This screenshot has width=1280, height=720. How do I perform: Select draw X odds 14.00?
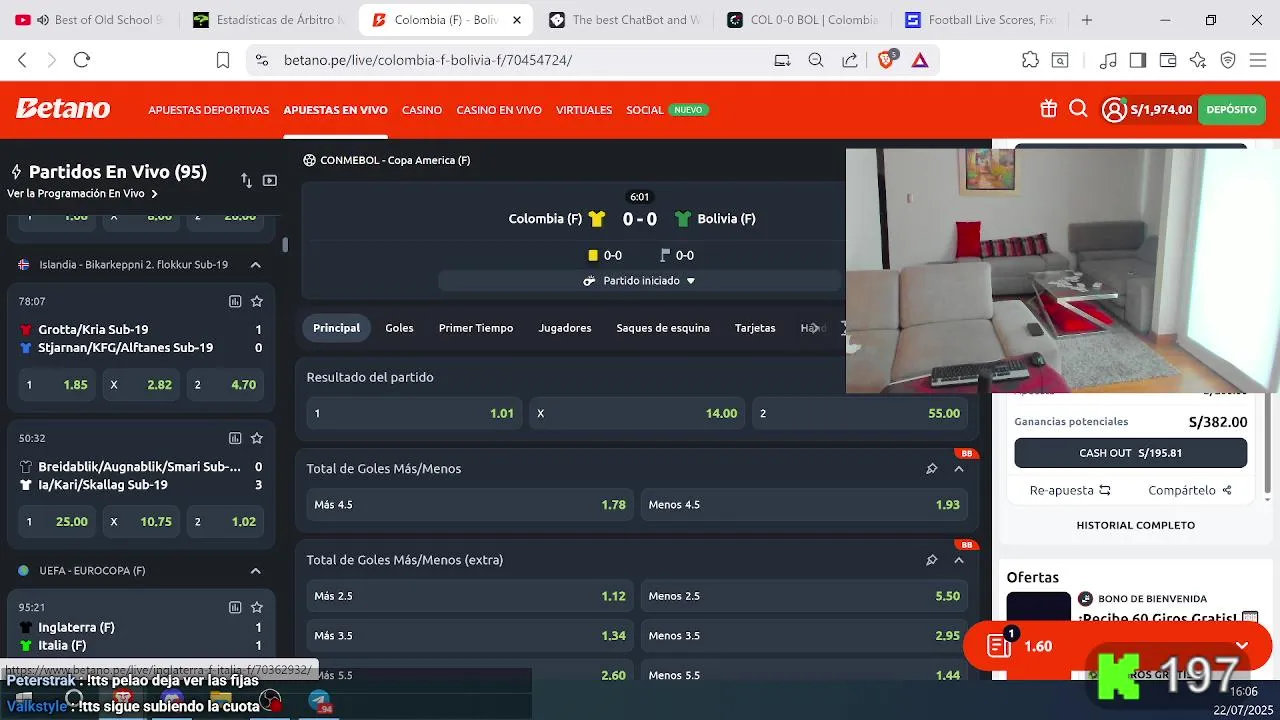(x=637, y=413)
